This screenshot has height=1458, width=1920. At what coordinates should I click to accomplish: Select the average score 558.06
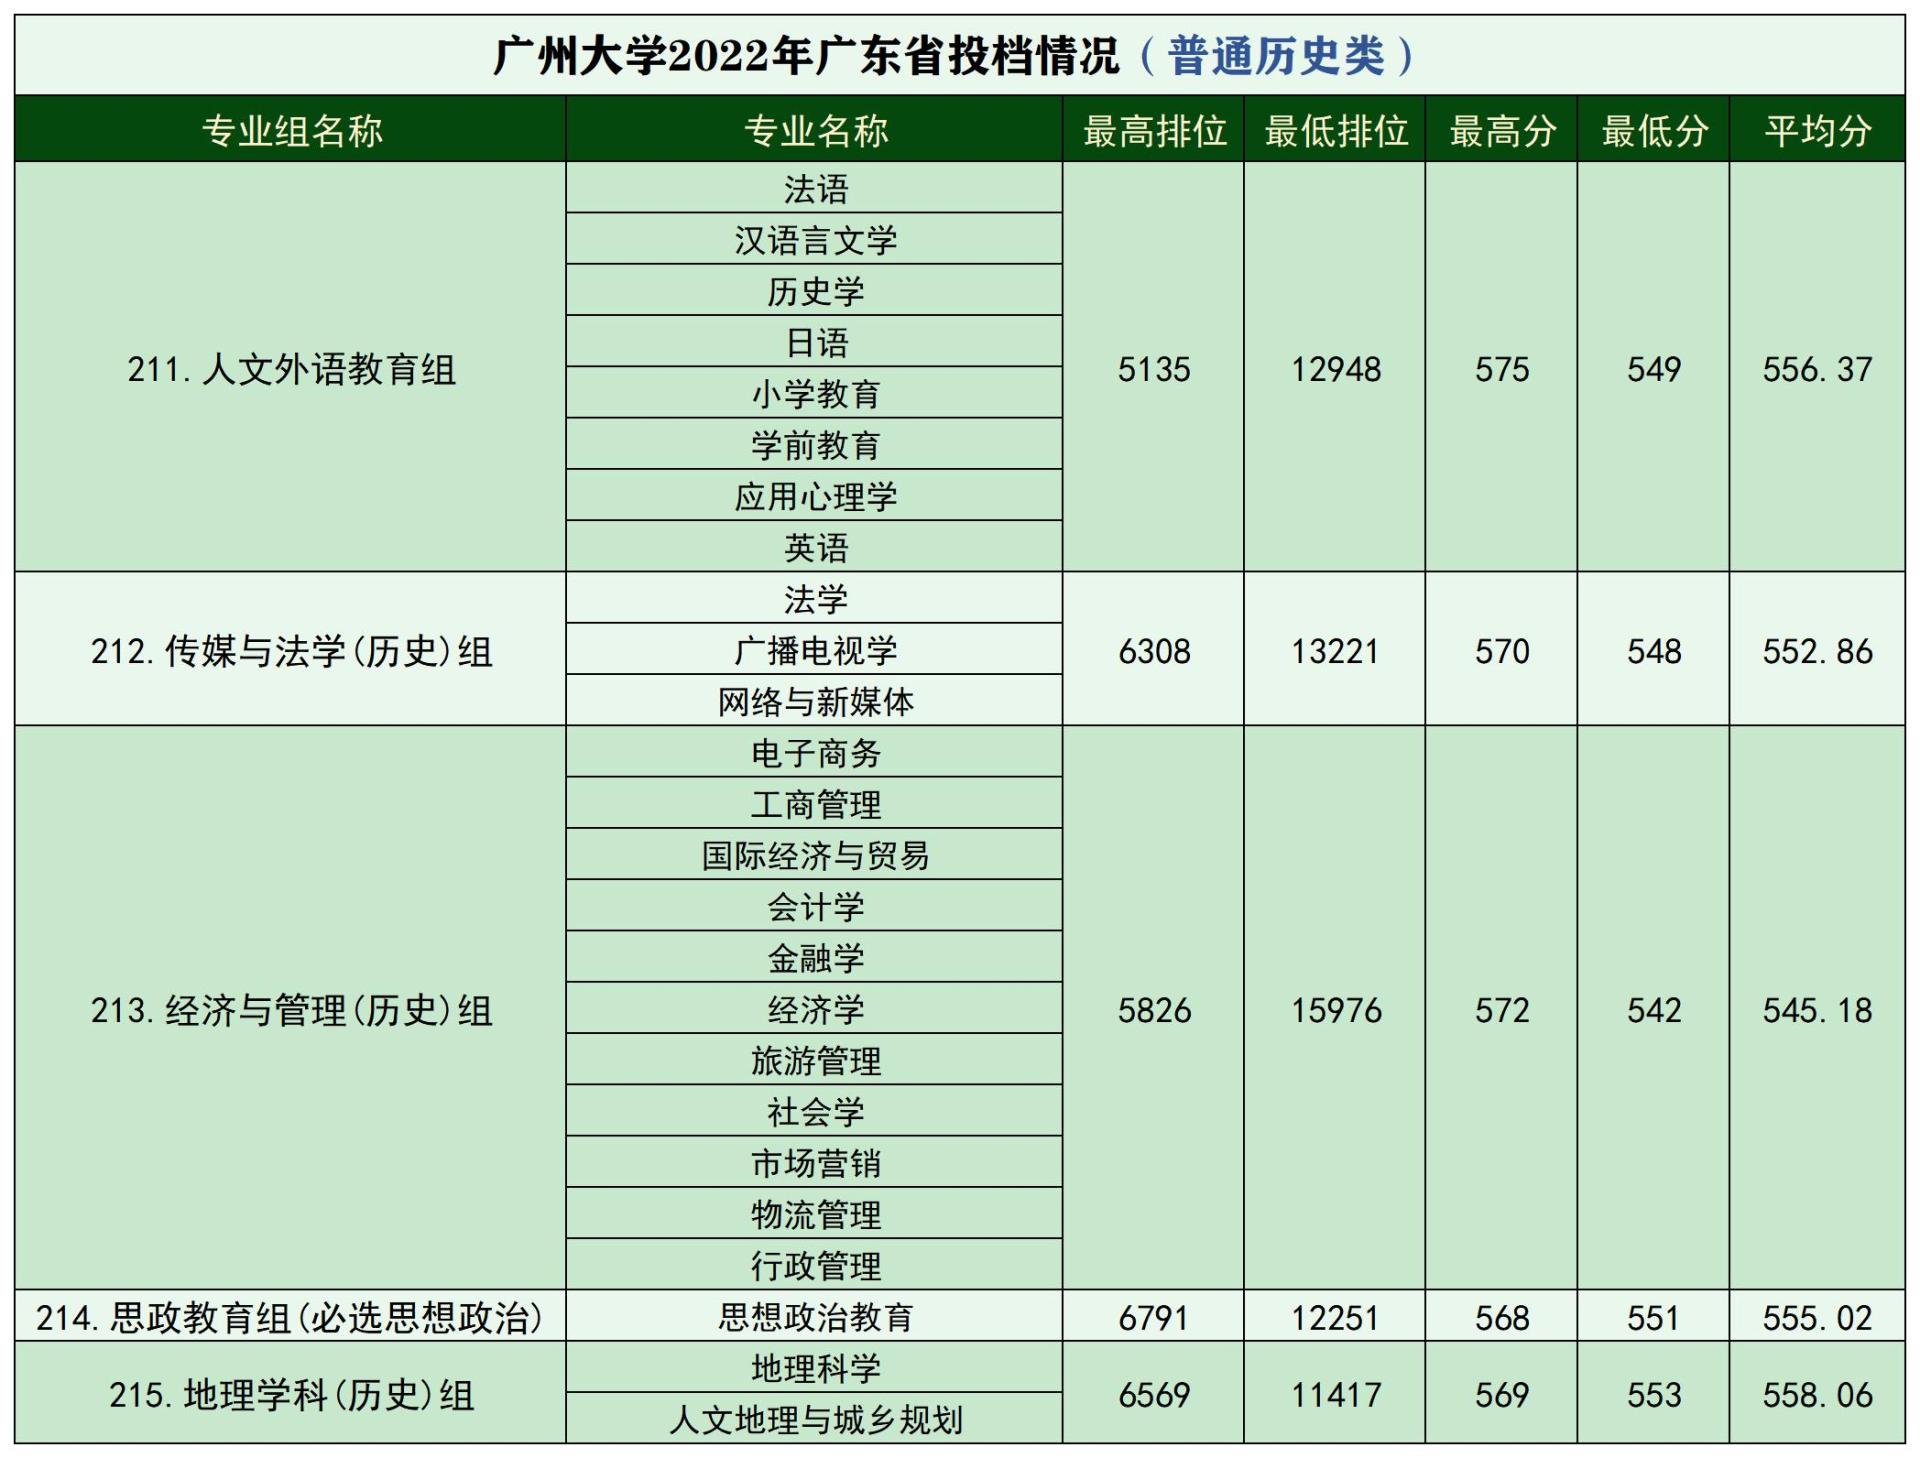1817,1394
